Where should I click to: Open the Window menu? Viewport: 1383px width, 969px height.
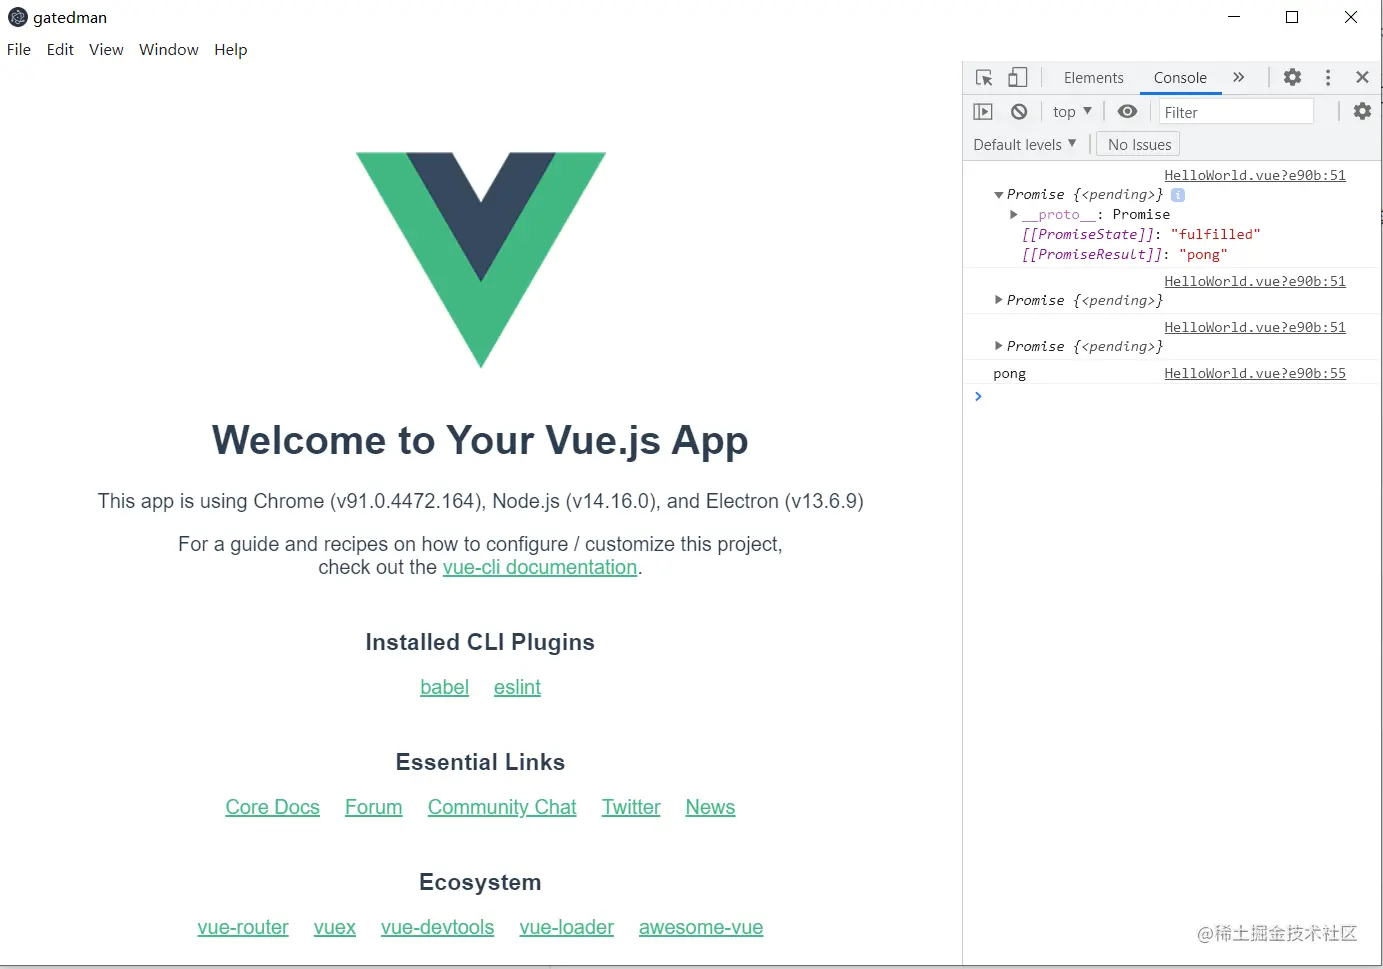pyautogui.click(x=169, y=49)
